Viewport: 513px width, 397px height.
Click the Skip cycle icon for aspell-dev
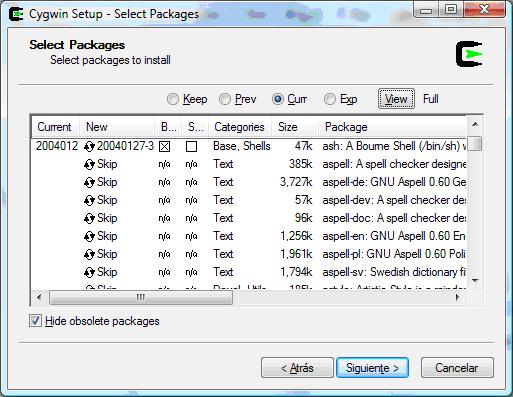[x=89, y=200]
